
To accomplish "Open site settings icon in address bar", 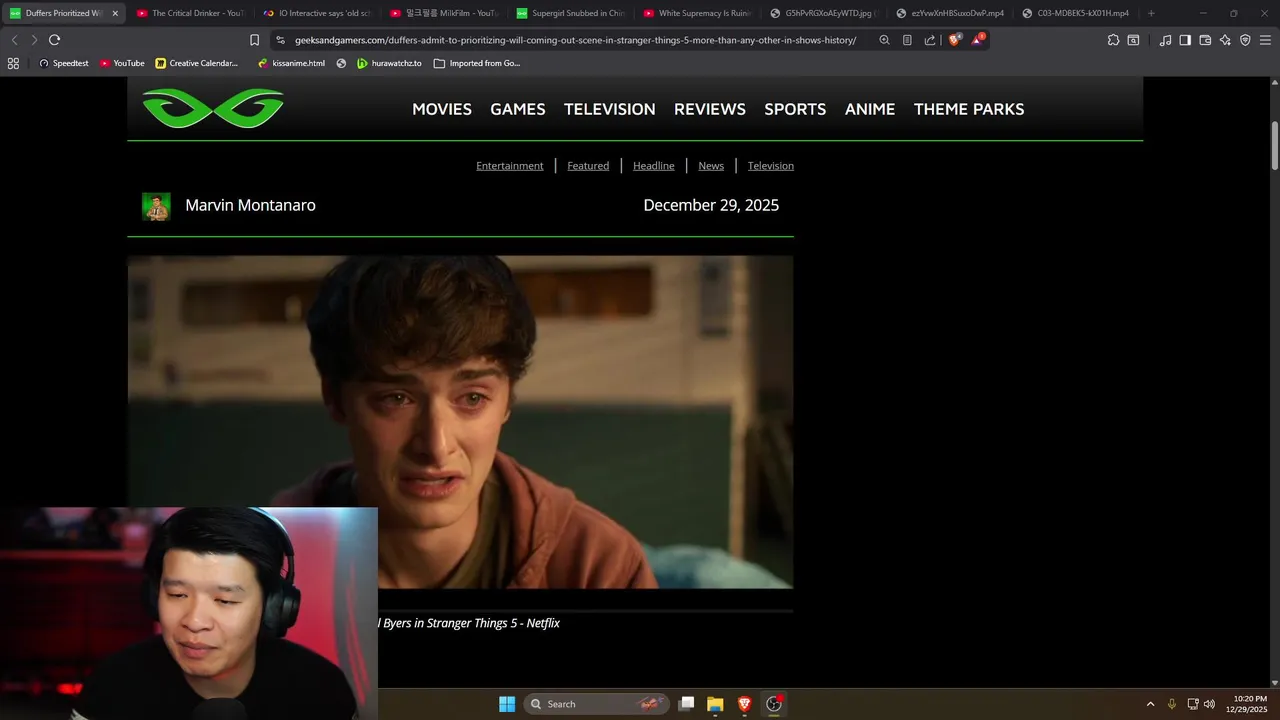I will pyautogui.click(x=280, y=40).
